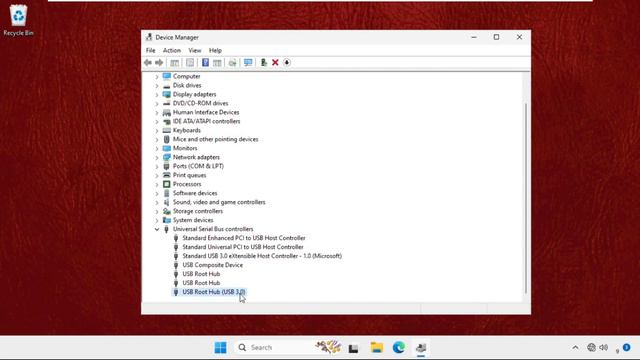Select the "Keyboards" label
Screen dimensions: 640x360
click(x=187, y=130)
